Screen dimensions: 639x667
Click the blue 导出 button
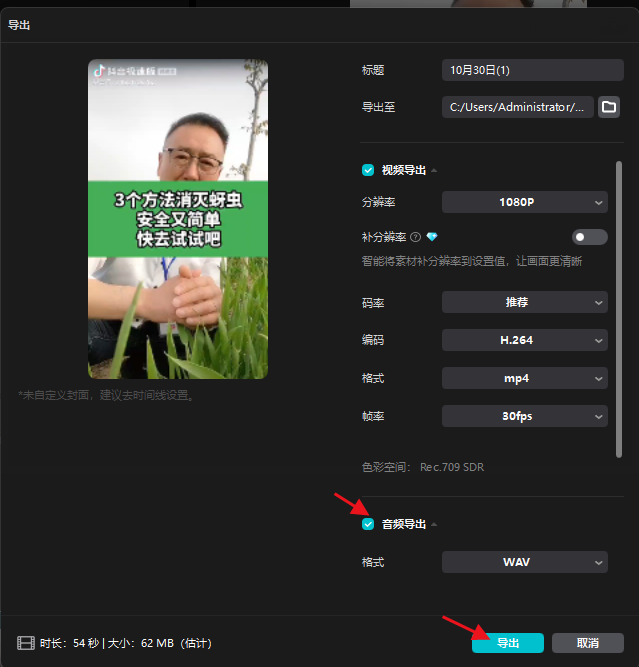tap(508, 643)
